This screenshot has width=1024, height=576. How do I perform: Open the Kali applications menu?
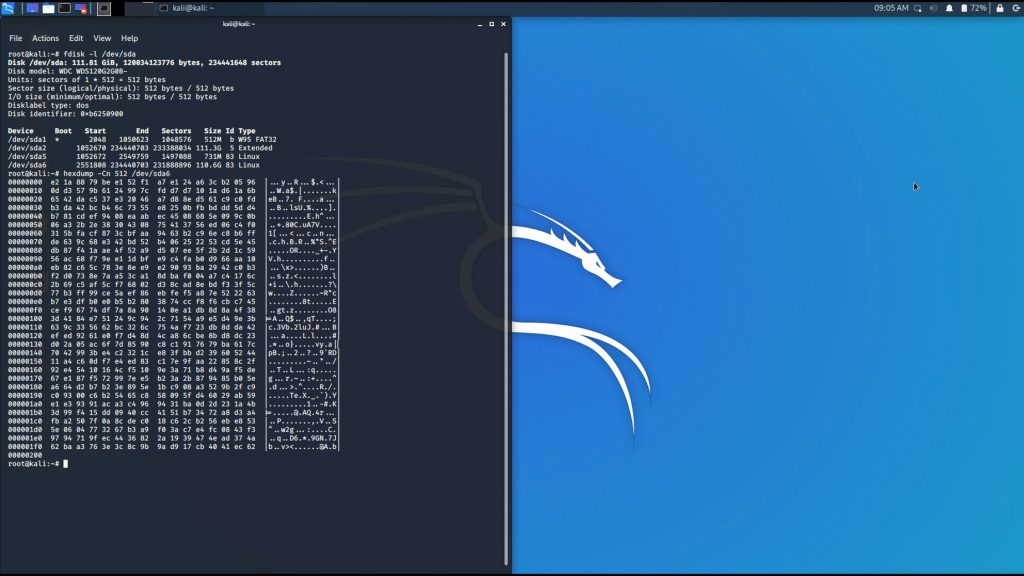(8, 8)
